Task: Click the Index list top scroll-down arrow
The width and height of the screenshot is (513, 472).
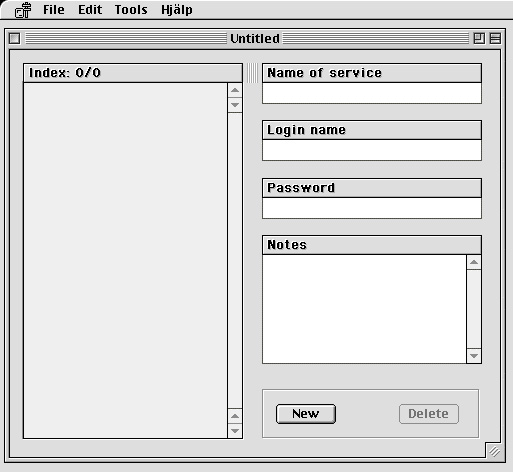Action: [235, 105]
